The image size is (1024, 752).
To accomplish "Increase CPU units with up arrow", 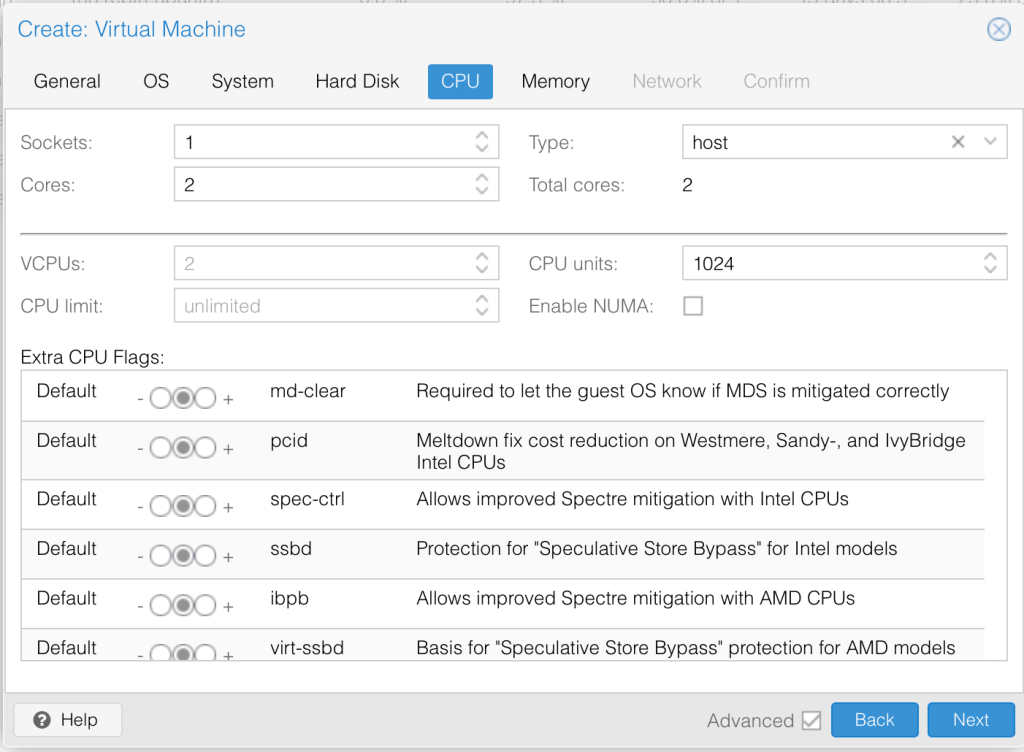I will click(989, 257).
